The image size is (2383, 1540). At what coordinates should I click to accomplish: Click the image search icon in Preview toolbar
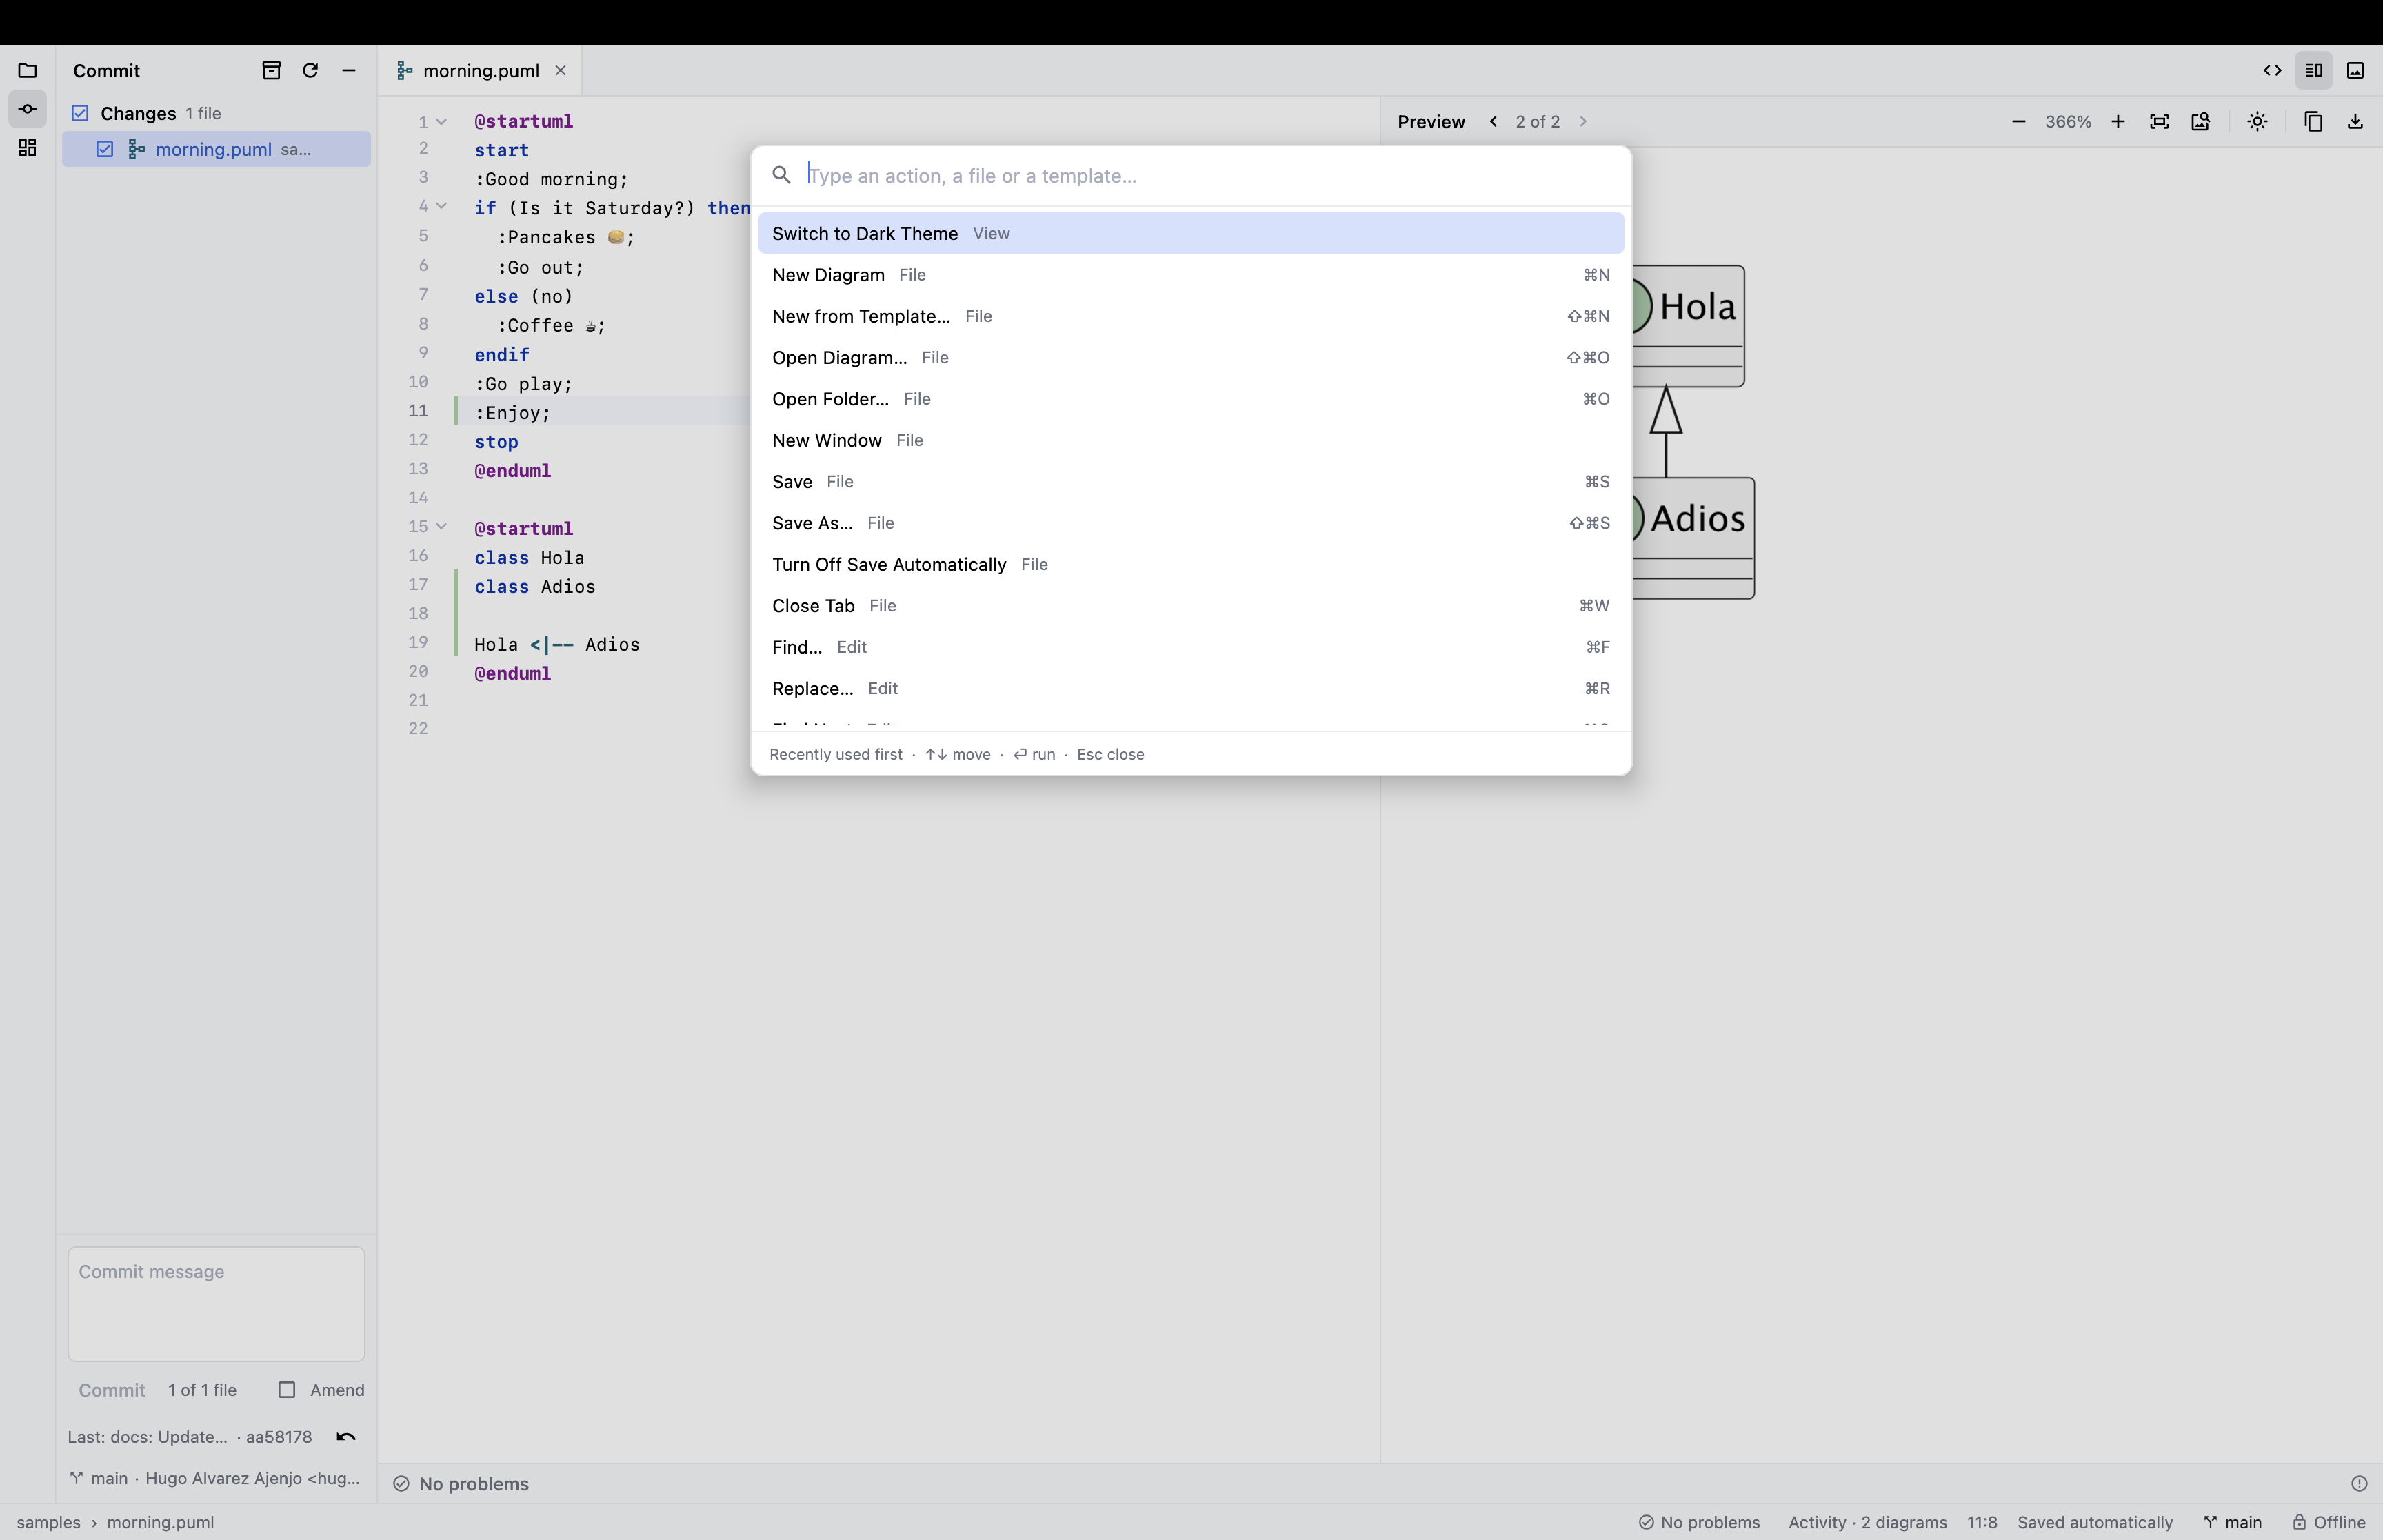click(2201, 121)
